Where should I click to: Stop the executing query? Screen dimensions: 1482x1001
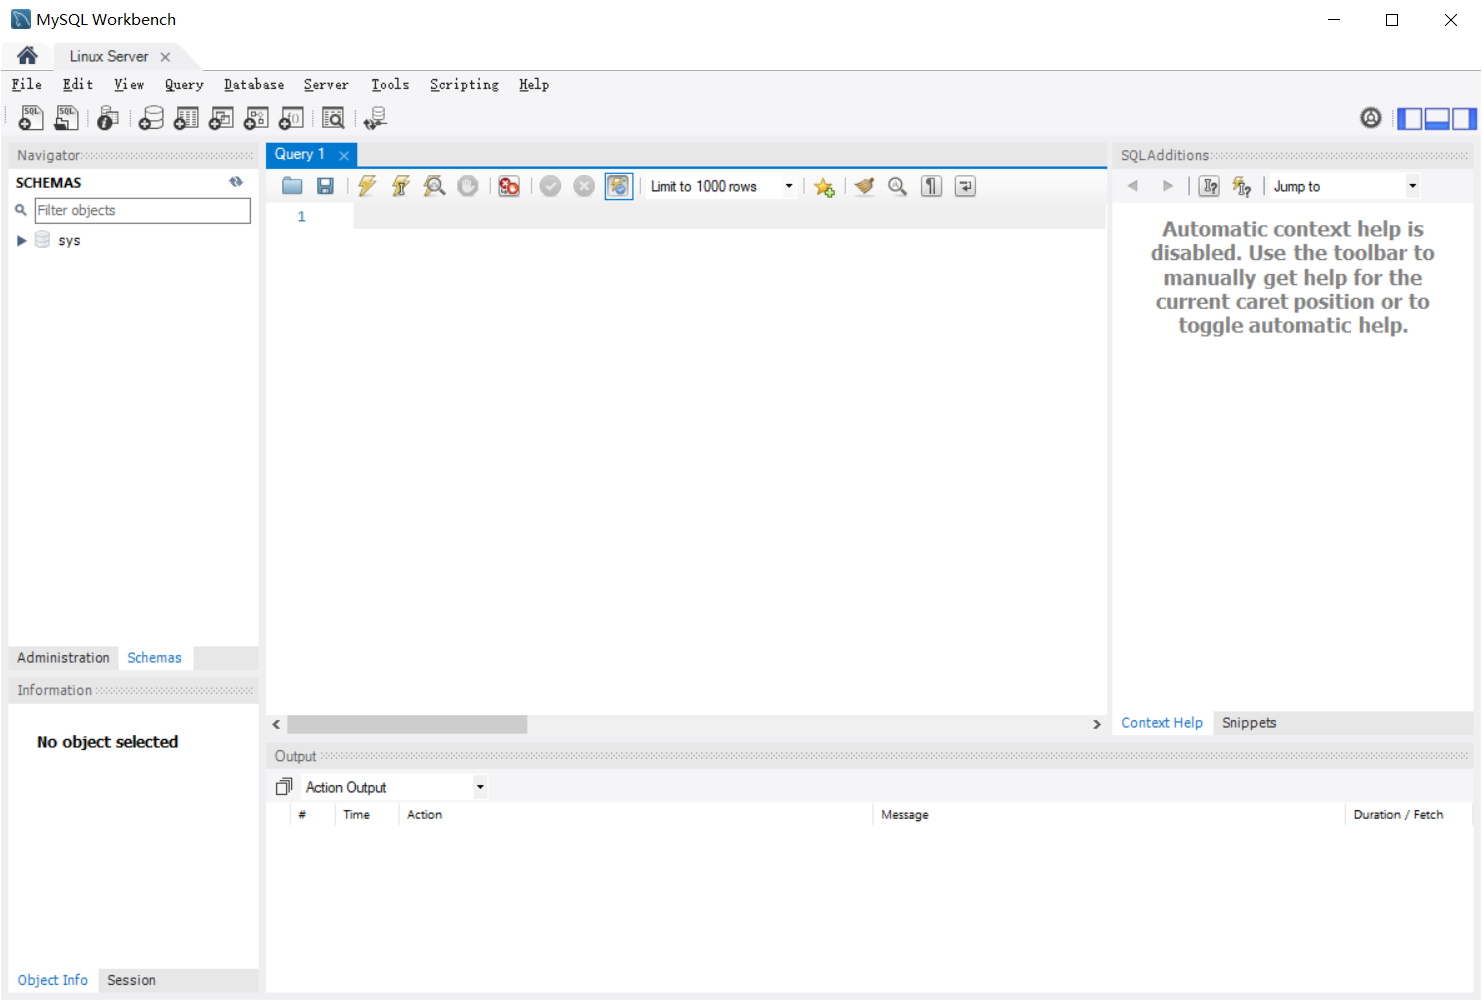click(x=467, y=186)
